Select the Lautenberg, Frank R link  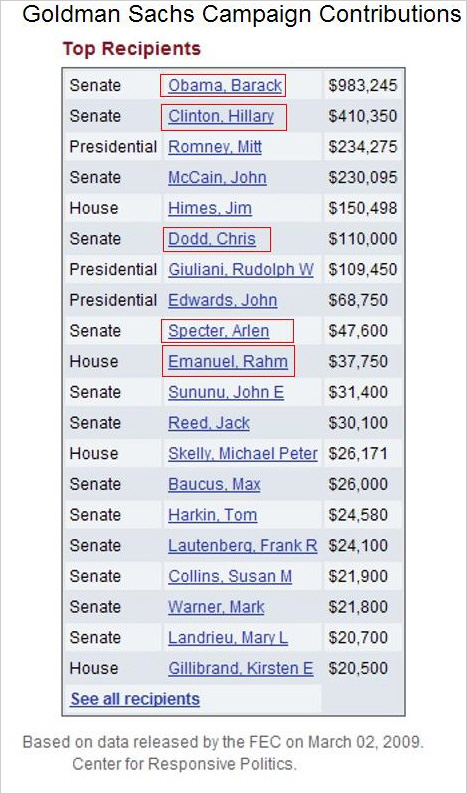pos(243,546)
